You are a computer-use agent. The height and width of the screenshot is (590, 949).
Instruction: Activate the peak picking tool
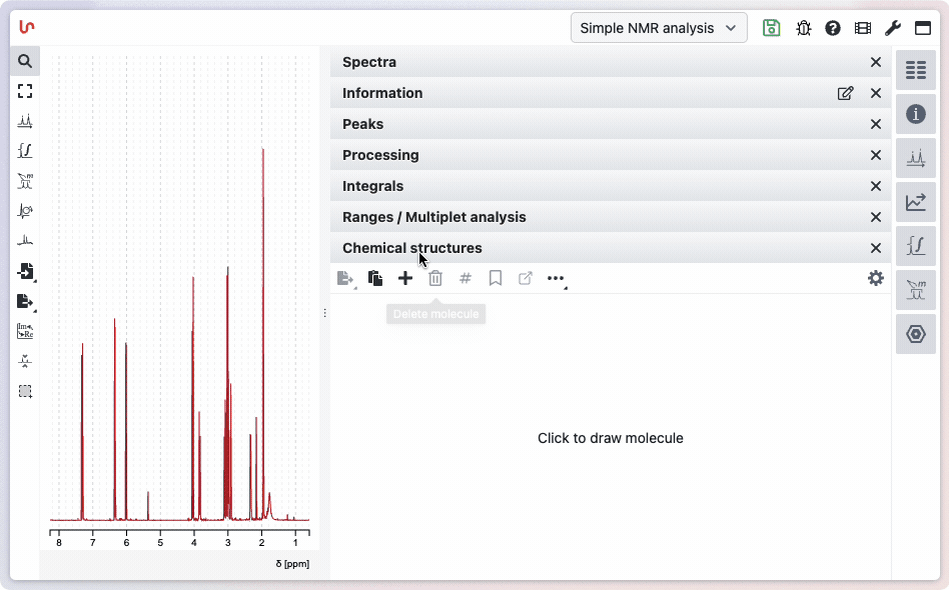pyautogui.click(x=25, y=120)
